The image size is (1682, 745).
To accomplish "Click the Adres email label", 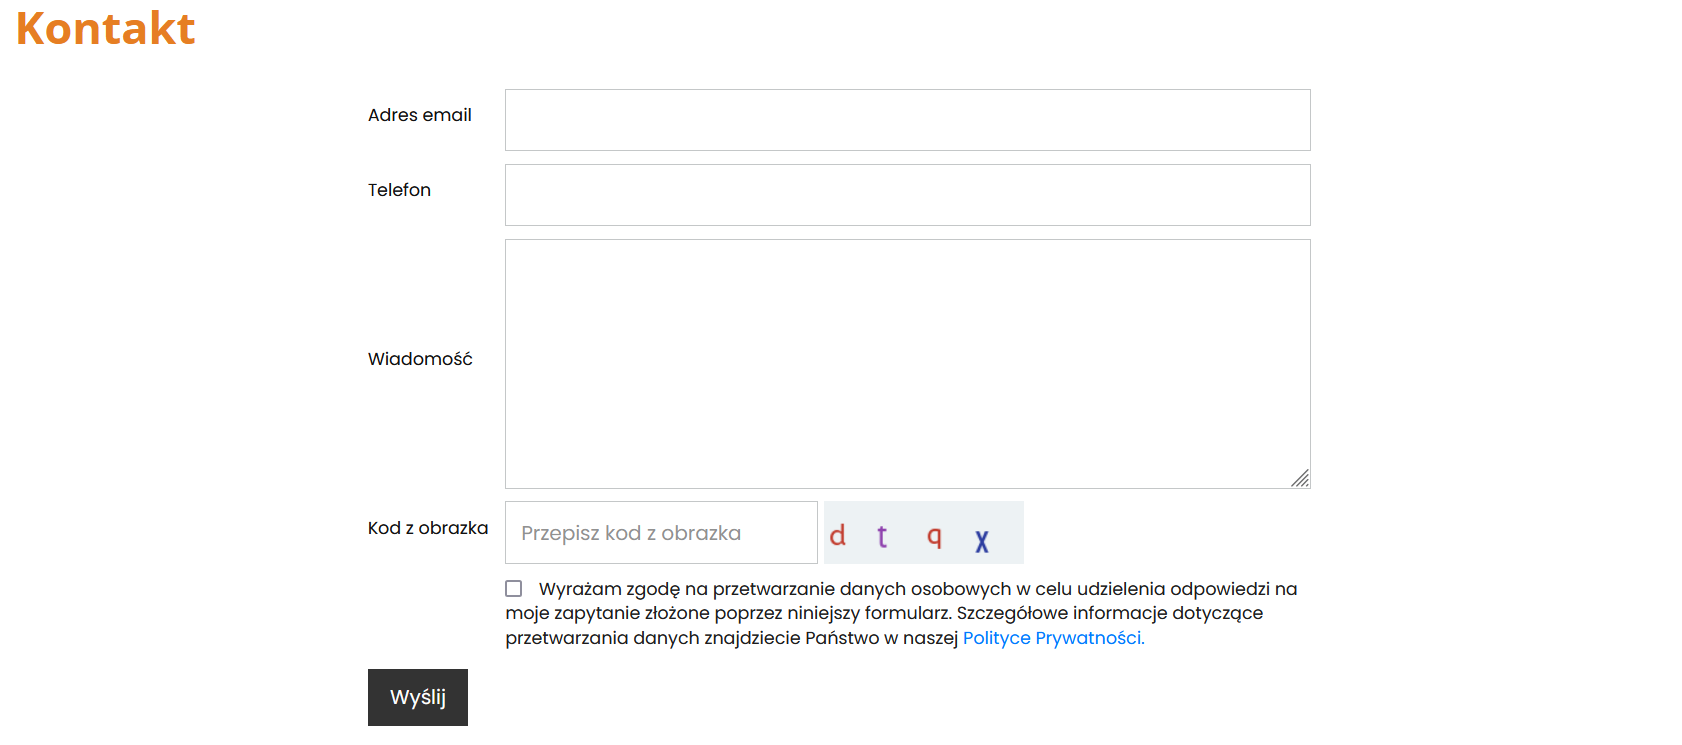I will tap(420, 115).
